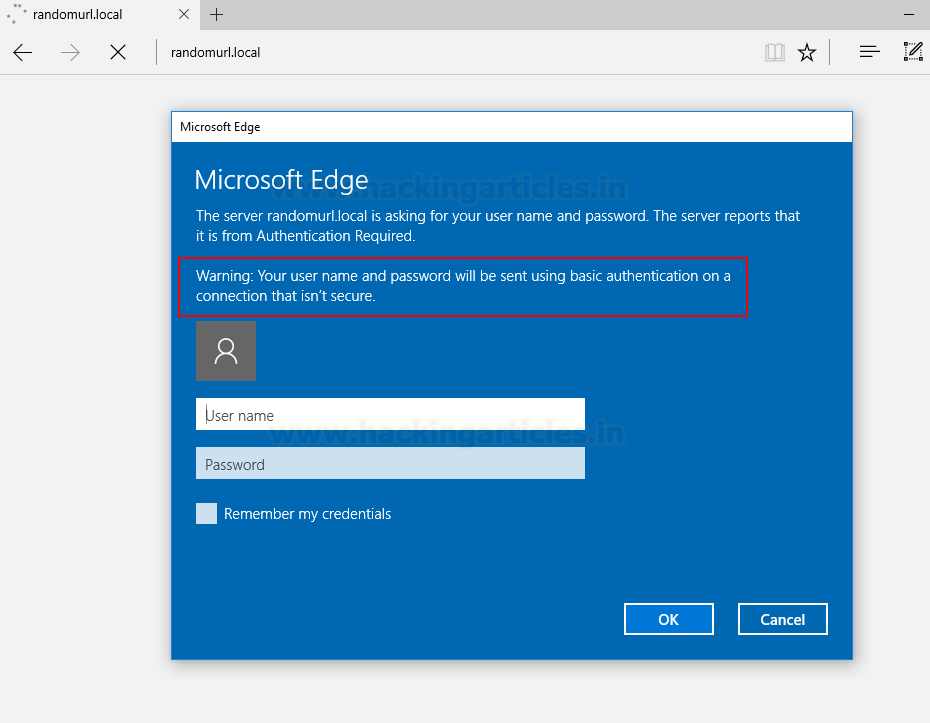Image resolution: width=930 pixels, height=723 pixels.
Task: Stop loading the page
Action: pos(118,53)
